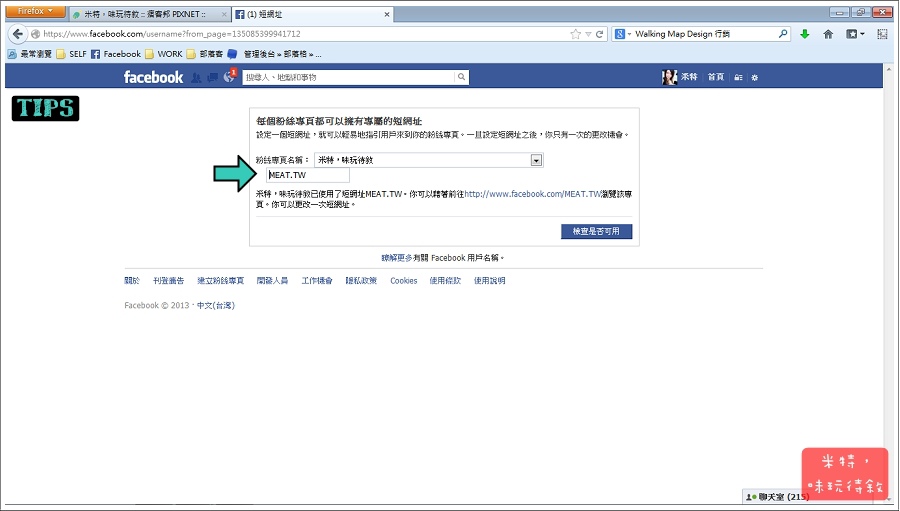Image resolution: width=900 pixels, height=511 pixels.
Task: Select the Facebook 短網址 tab
Action: point(313,14)
